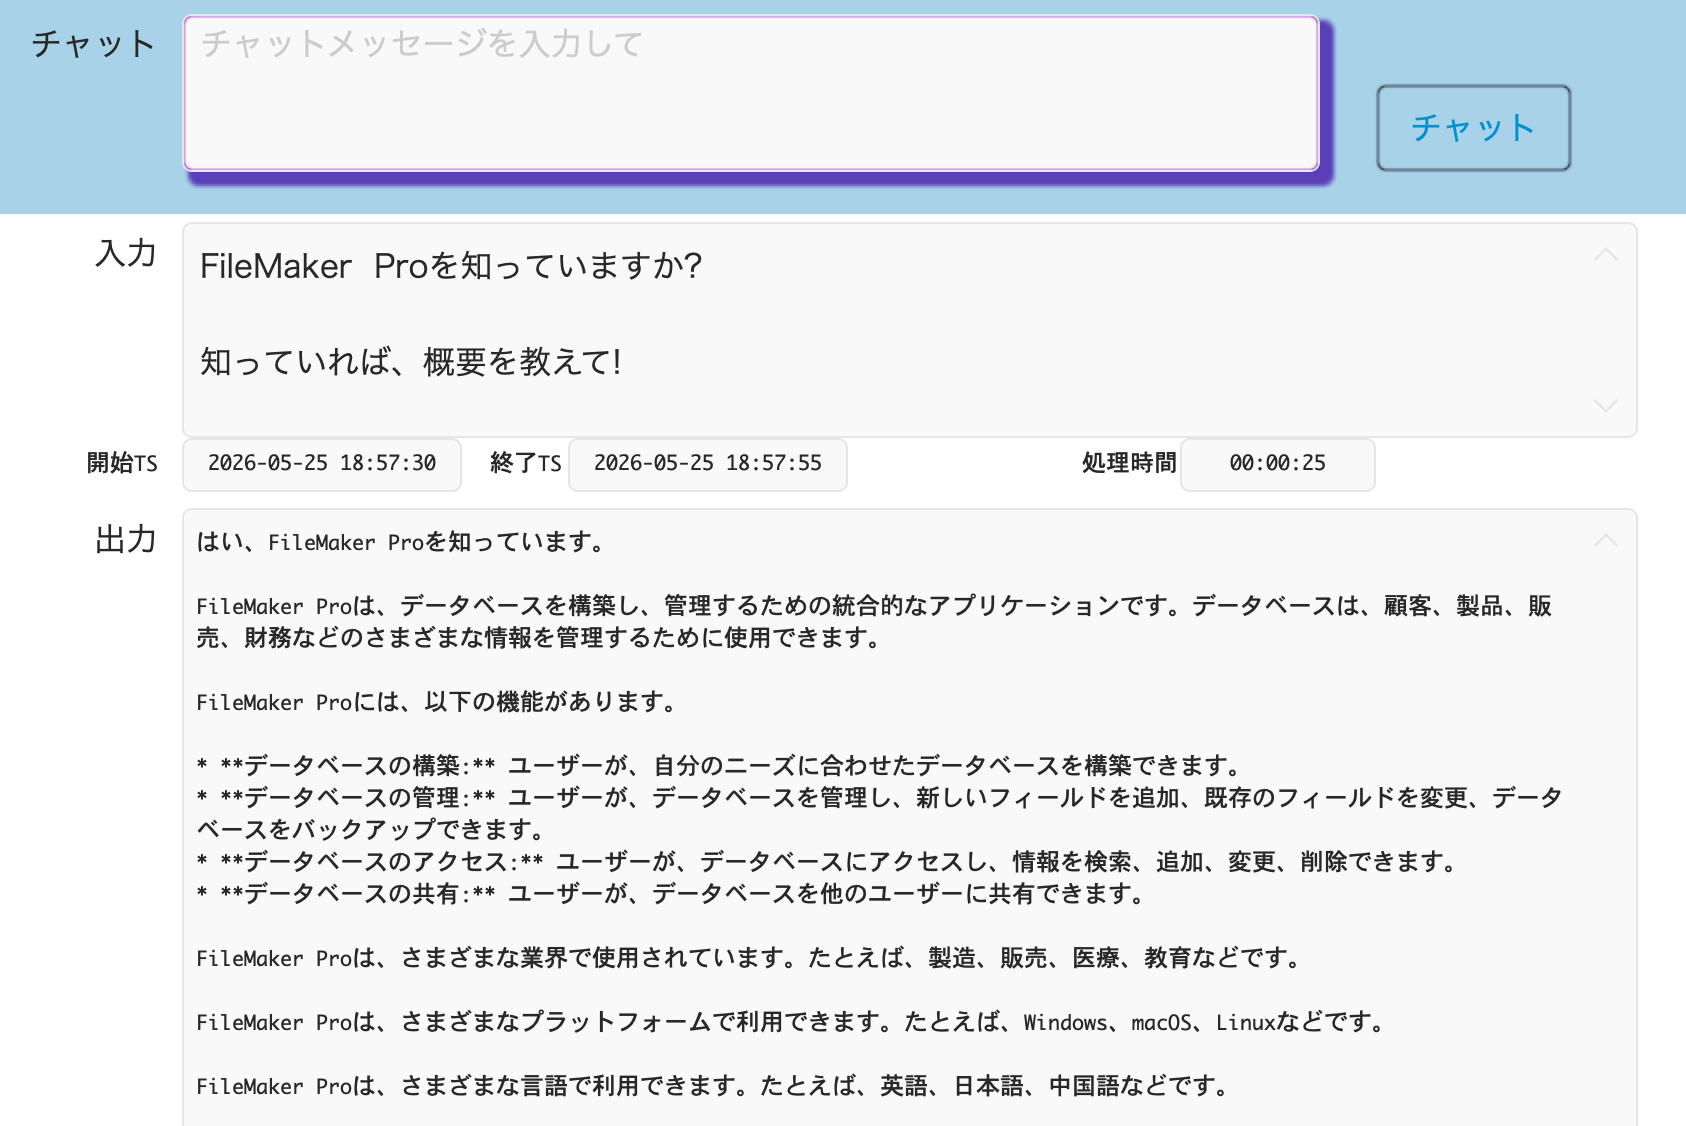Image resolution: width=1686 pixels, height=1126 pixels.
Task: Click the チャット label beside the input
Action: [93, 44]
